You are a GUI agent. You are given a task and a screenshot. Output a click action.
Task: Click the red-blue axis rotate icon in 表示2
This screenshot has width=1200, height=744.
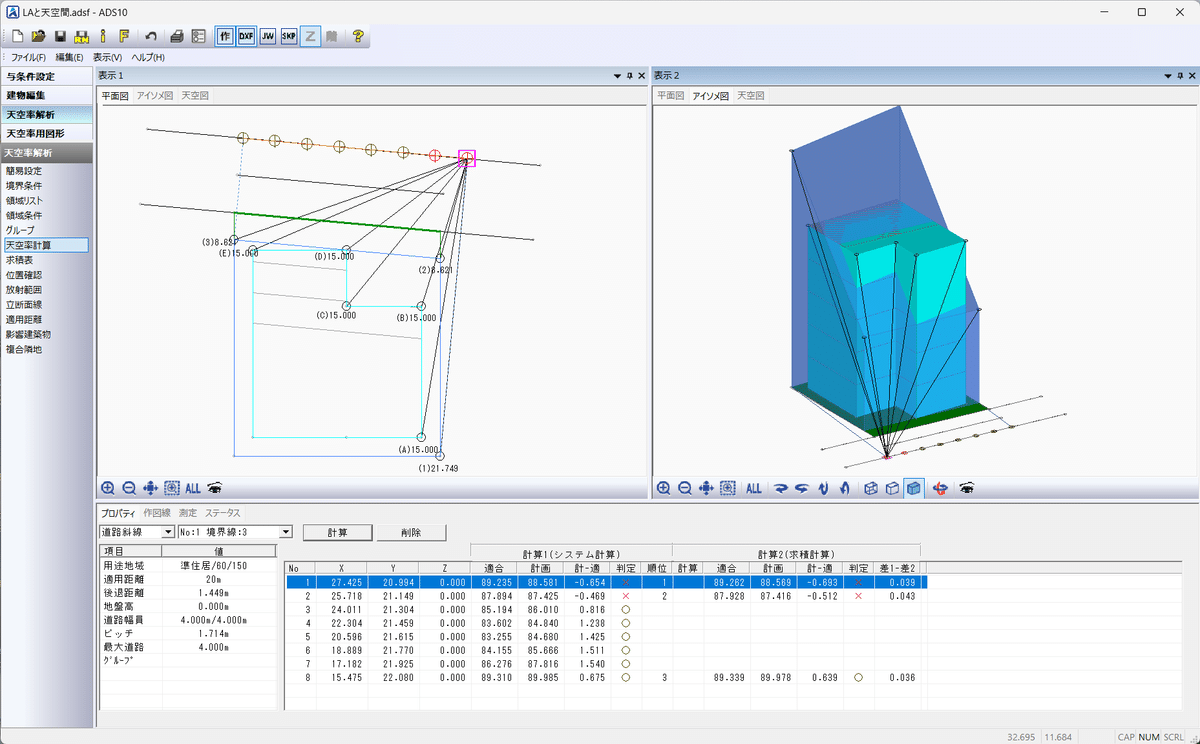pos(940,488)
